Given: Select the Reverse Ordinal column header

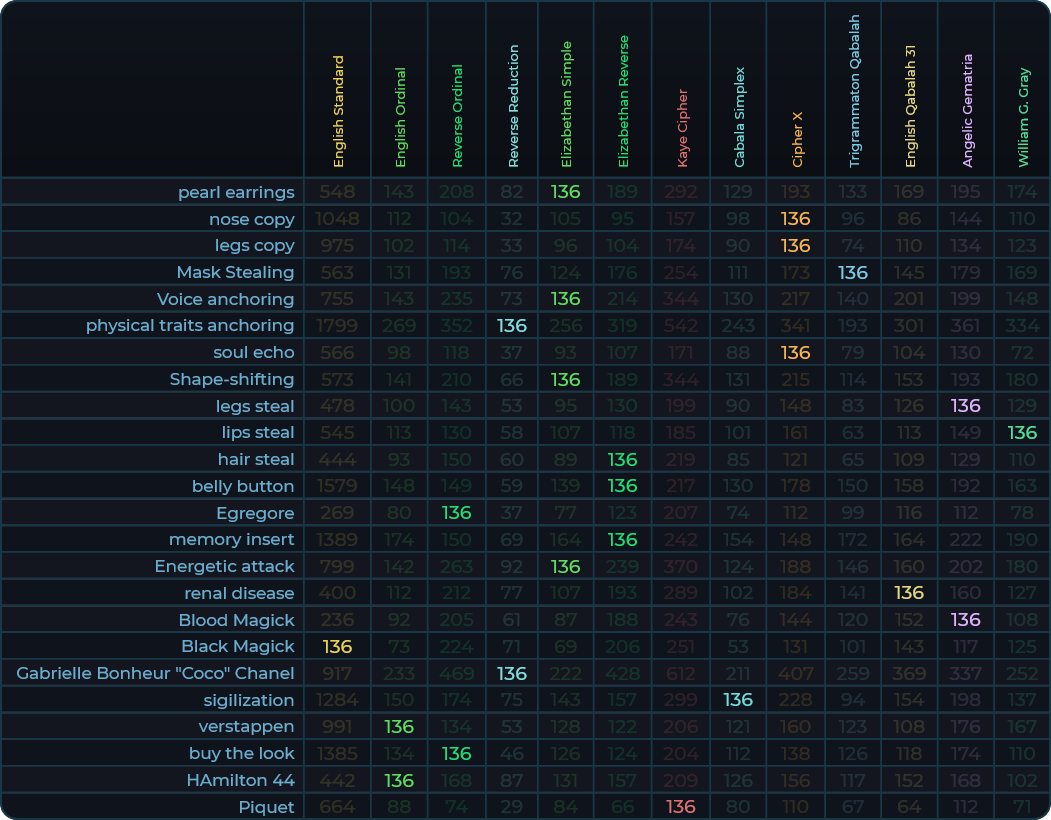Looking at the screenshot, I should pyautogui.click(x=457, y=116).
